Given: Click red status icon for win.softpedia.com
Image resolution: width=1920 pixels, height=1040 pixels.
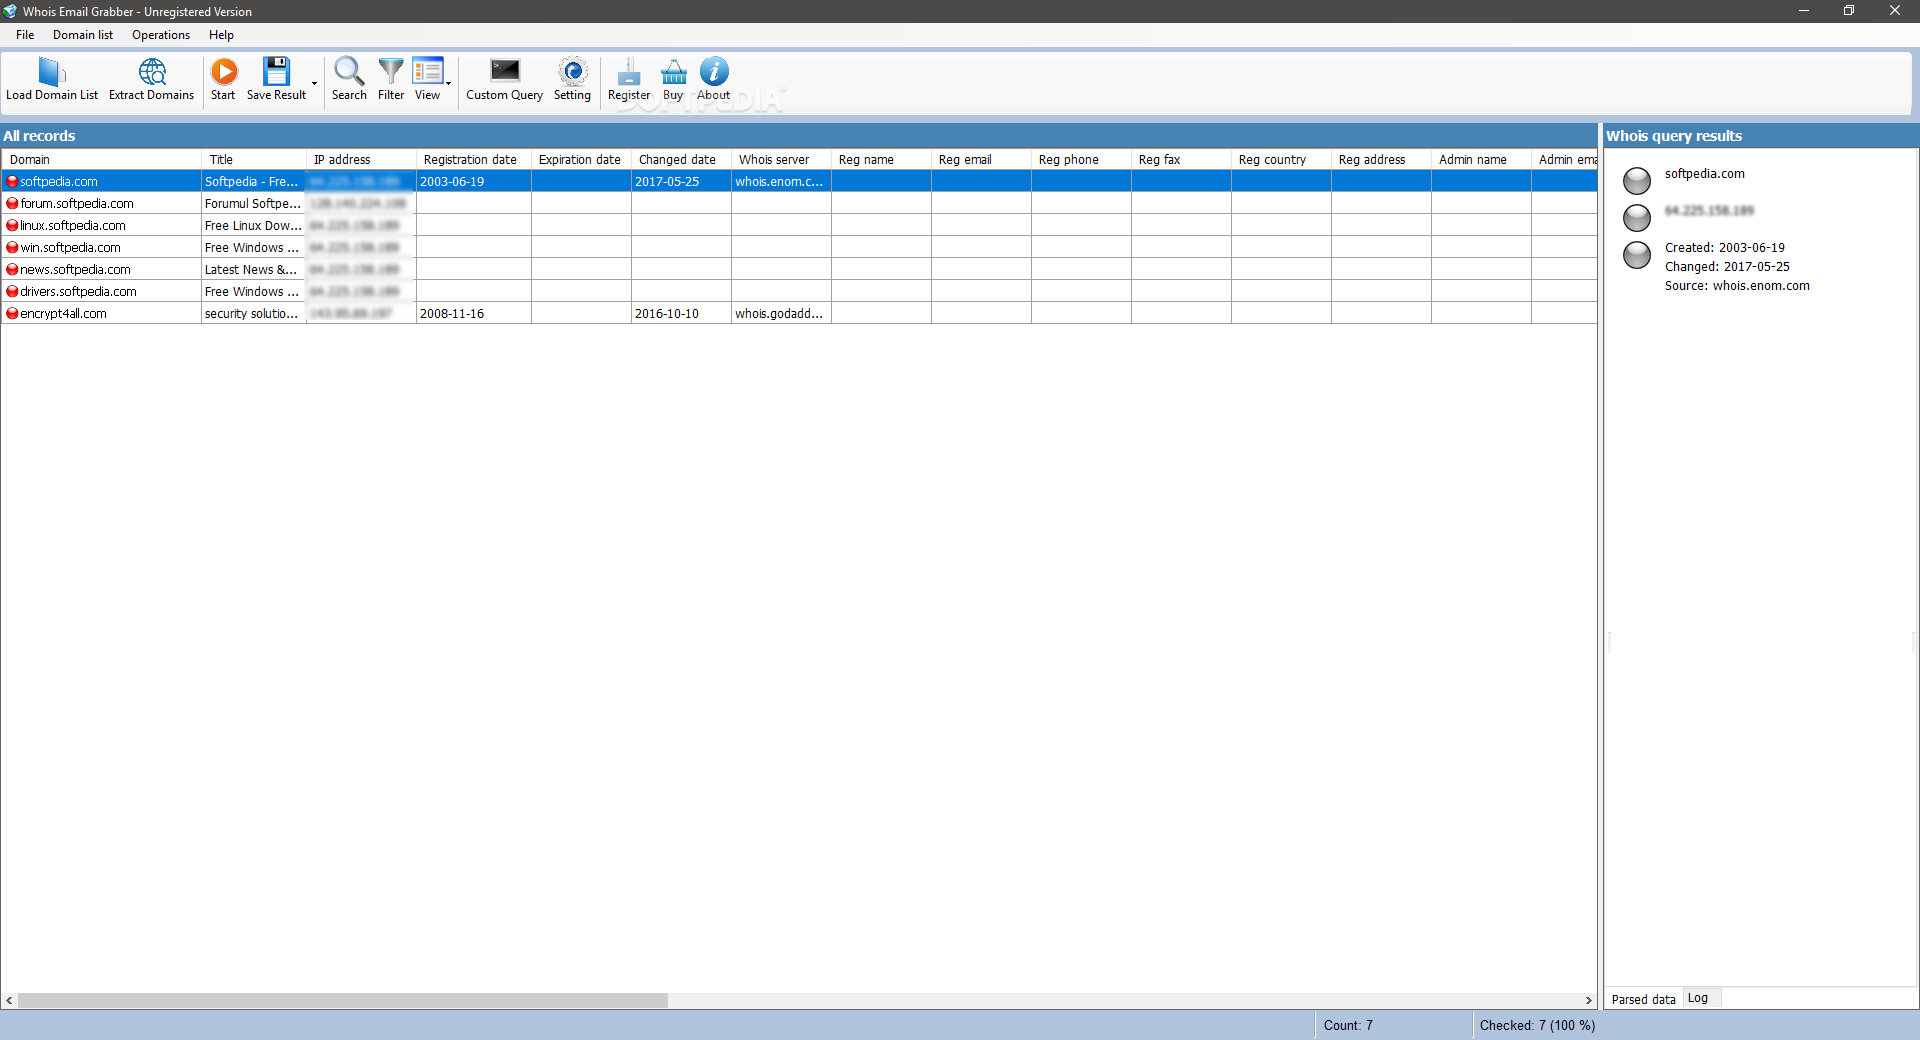Looking at the screenshot, I should pos(12,248).
